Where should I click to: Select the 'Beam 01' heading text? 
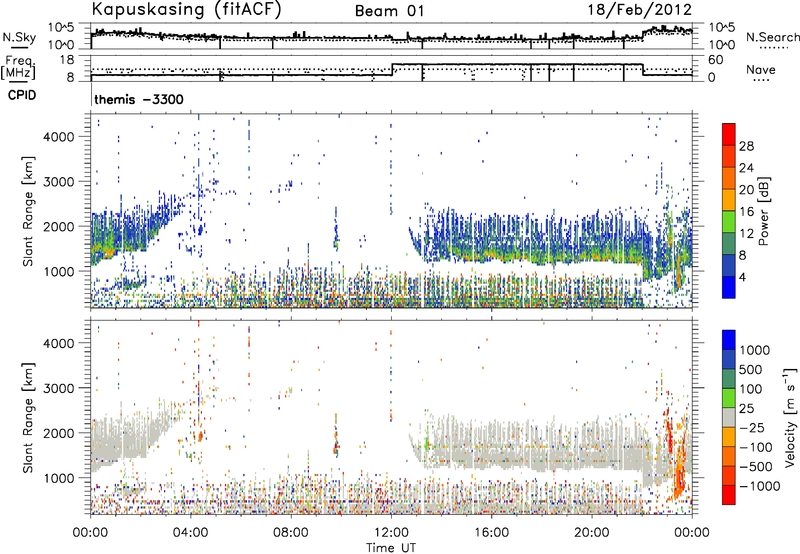pos(390,11)
